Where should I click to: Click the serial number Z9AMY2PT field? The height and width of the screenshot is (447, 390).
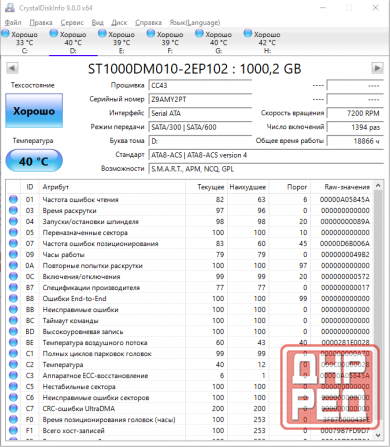coord(200,99)
